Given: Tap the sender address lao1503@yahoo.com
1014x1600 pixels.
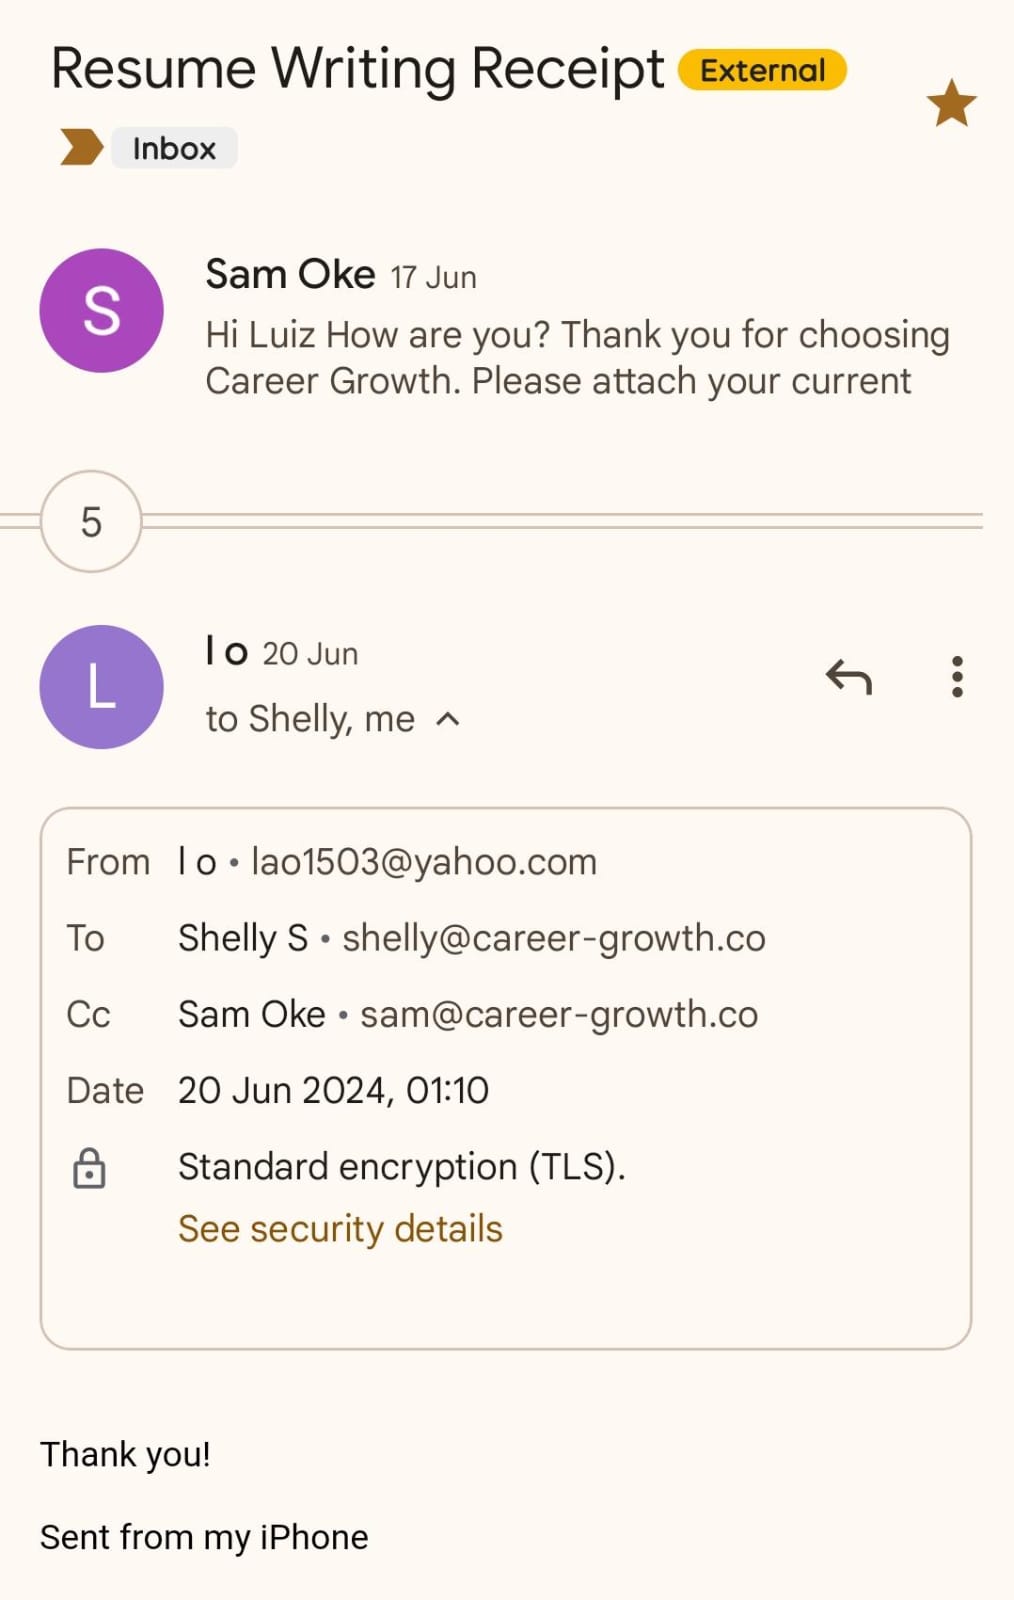Looking at the screenshot, I should coord(424,862).
